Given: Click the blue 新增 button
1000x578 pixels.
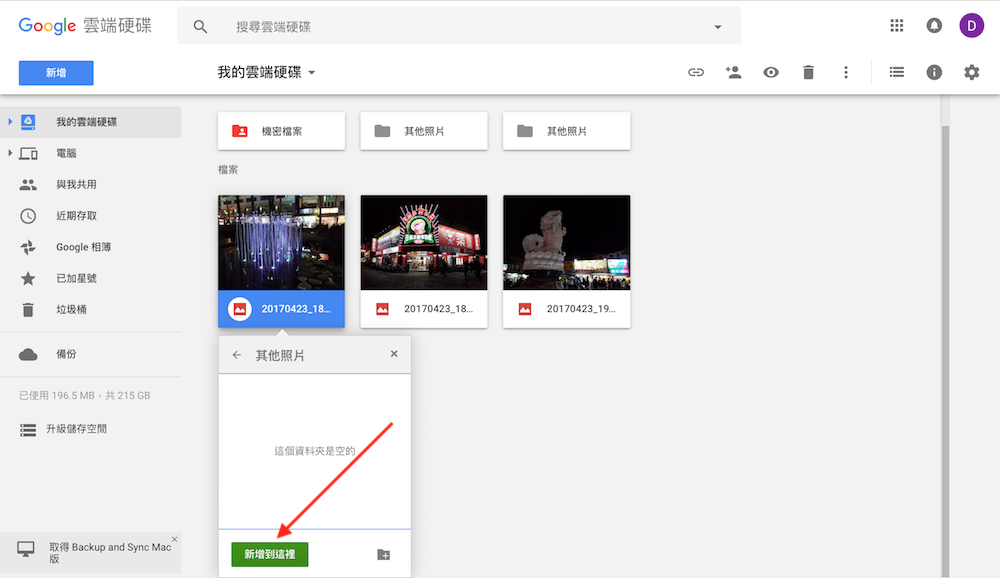Looking at the screenshot, I should pyautogui.click(x=56, y=72).
